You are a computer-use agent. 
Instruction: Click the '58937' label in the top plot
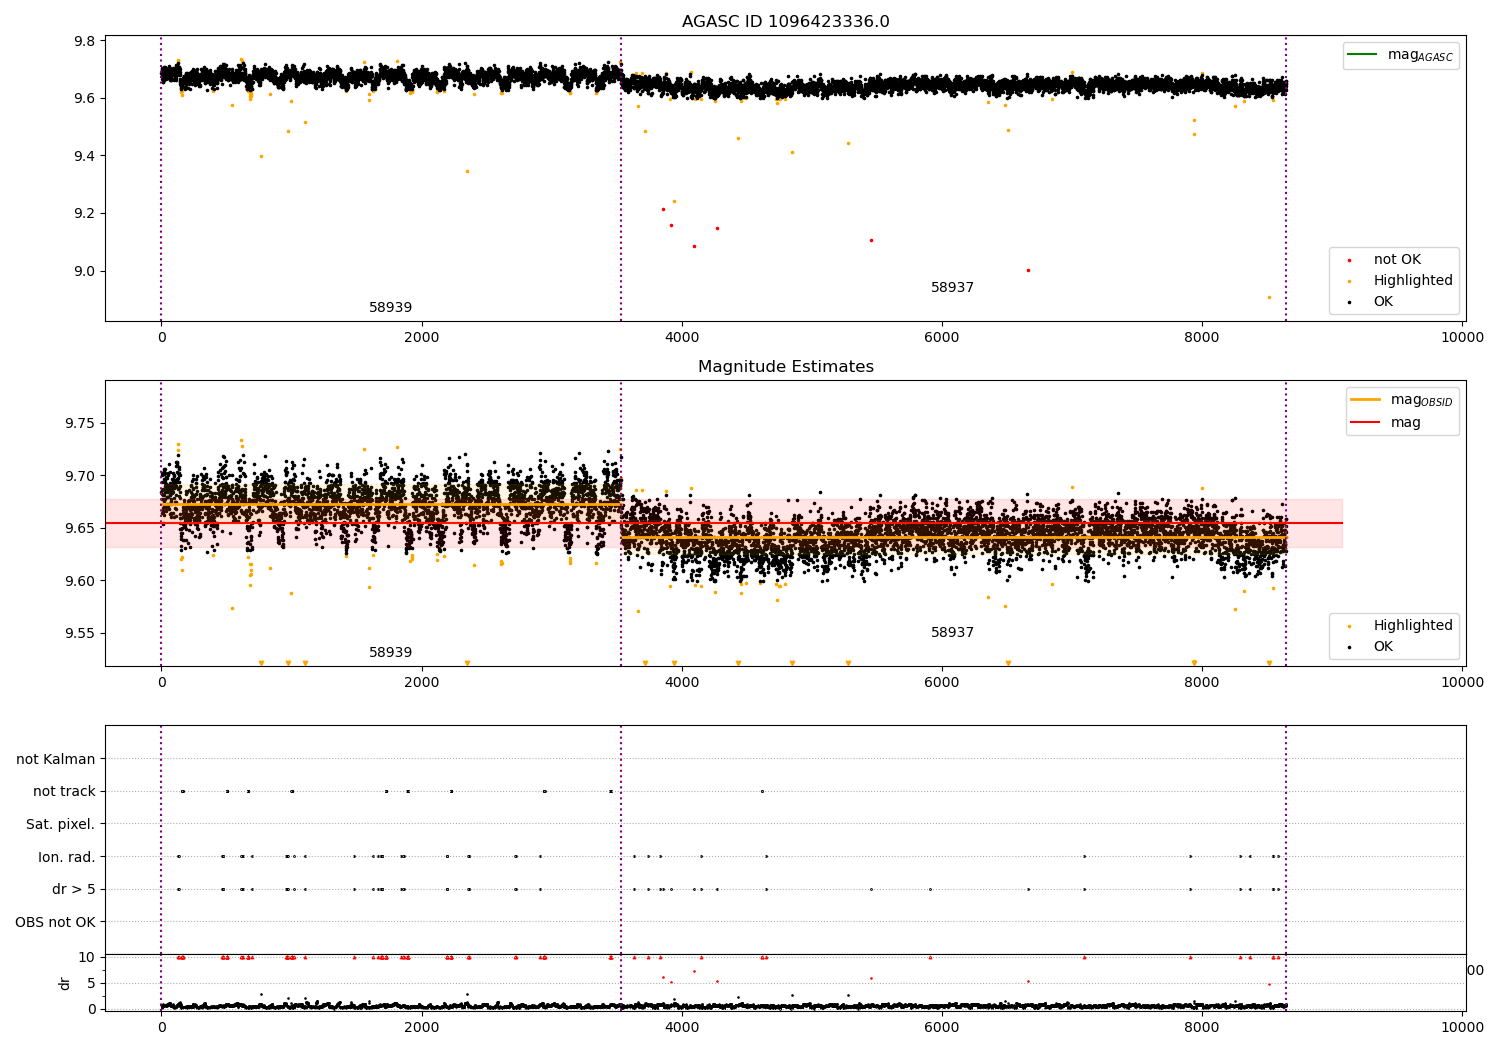952,288
